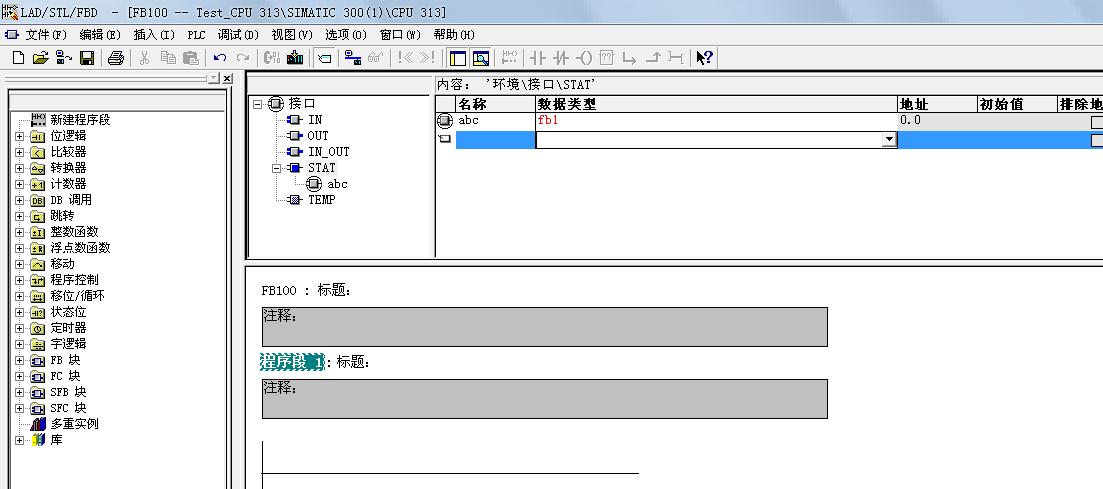Save the block with the floppy disk icon

(x=87, y=58)
